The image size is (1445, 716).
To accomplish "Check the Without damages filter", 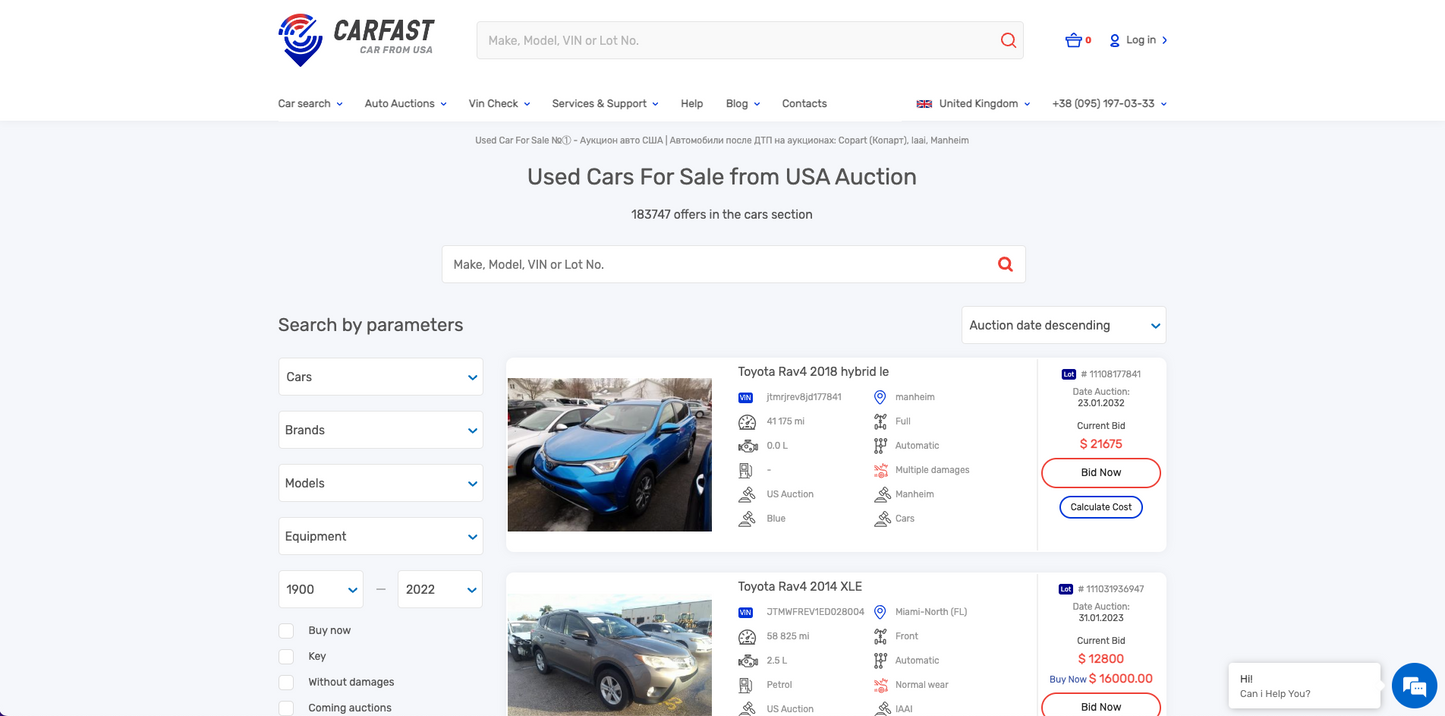I will pos(286,682).
